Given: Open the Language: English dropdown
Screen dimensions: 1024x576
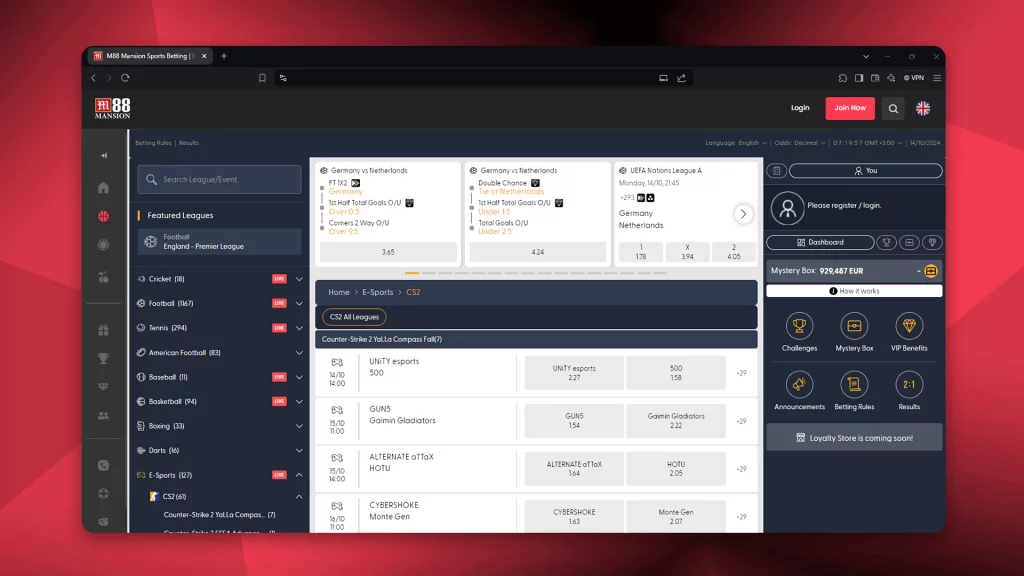Looking at the screenshot, I should tap(736, 143).
